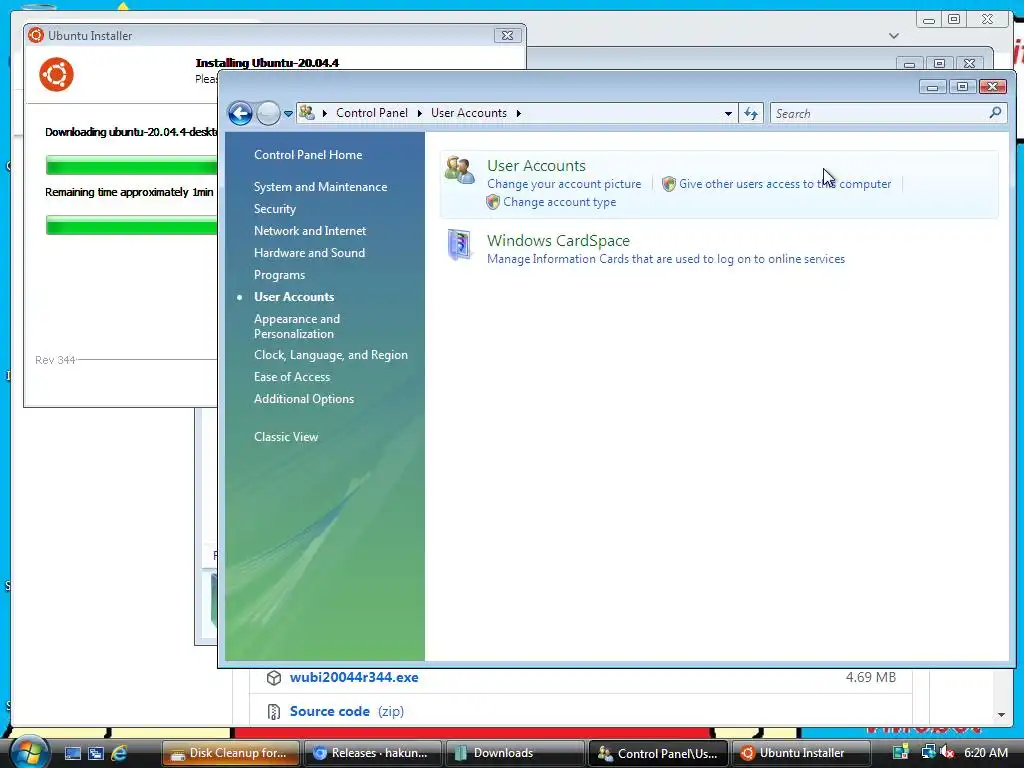The height and width of the screenshot is (768, 1024).
Task: Go back using the Control Panel back arrow
Action: (240, 114)
